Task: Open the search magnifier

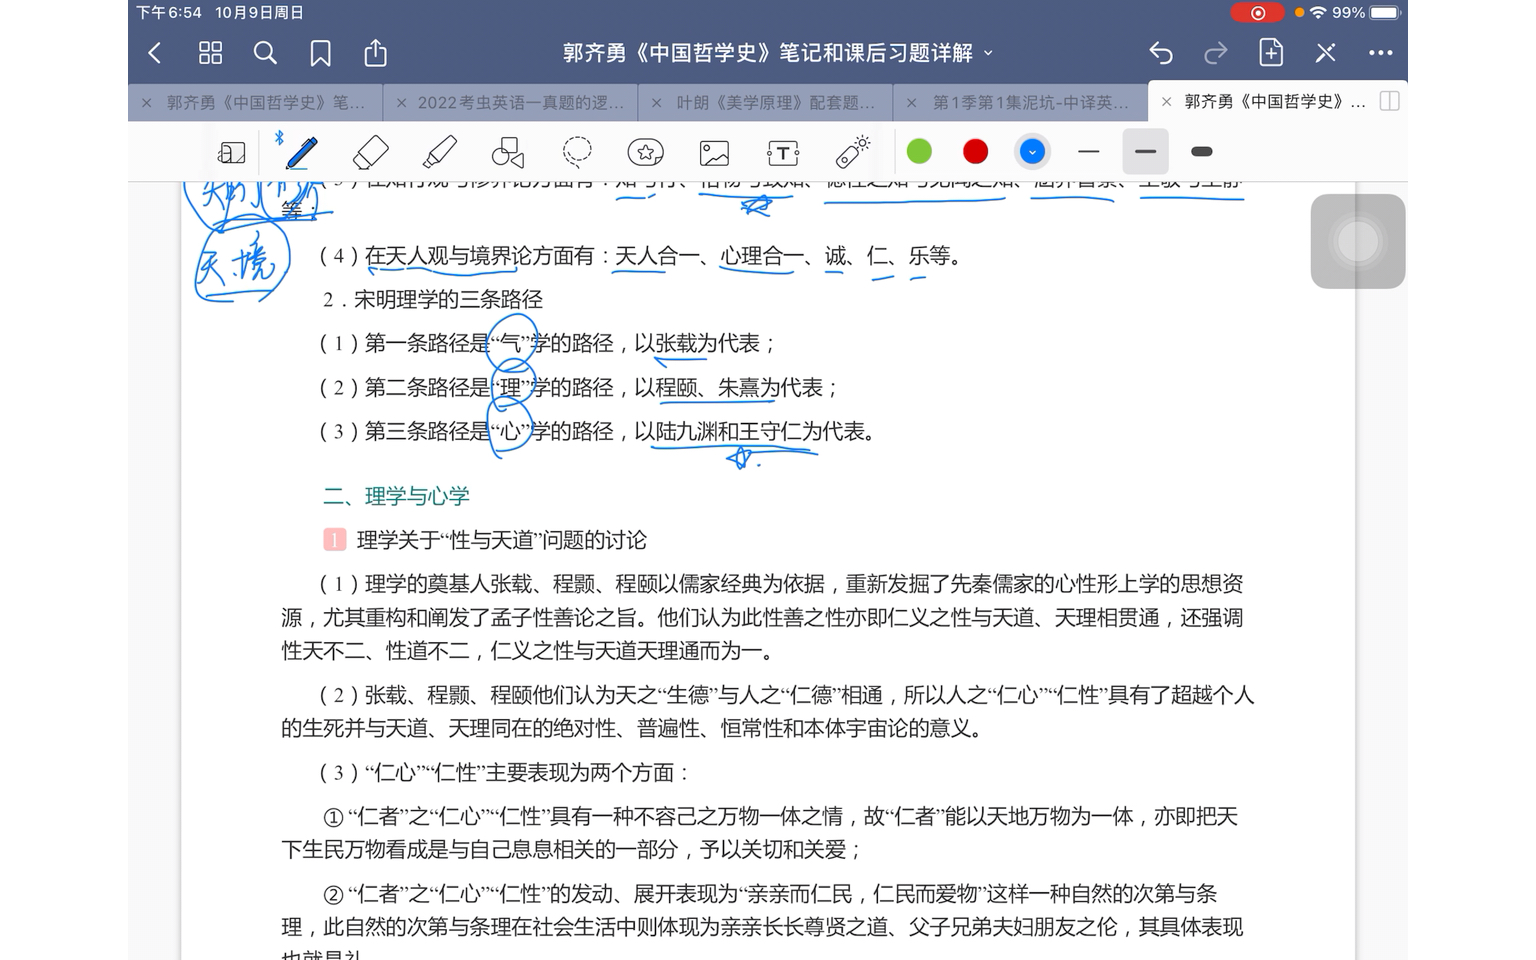Action: pos(265,53)
